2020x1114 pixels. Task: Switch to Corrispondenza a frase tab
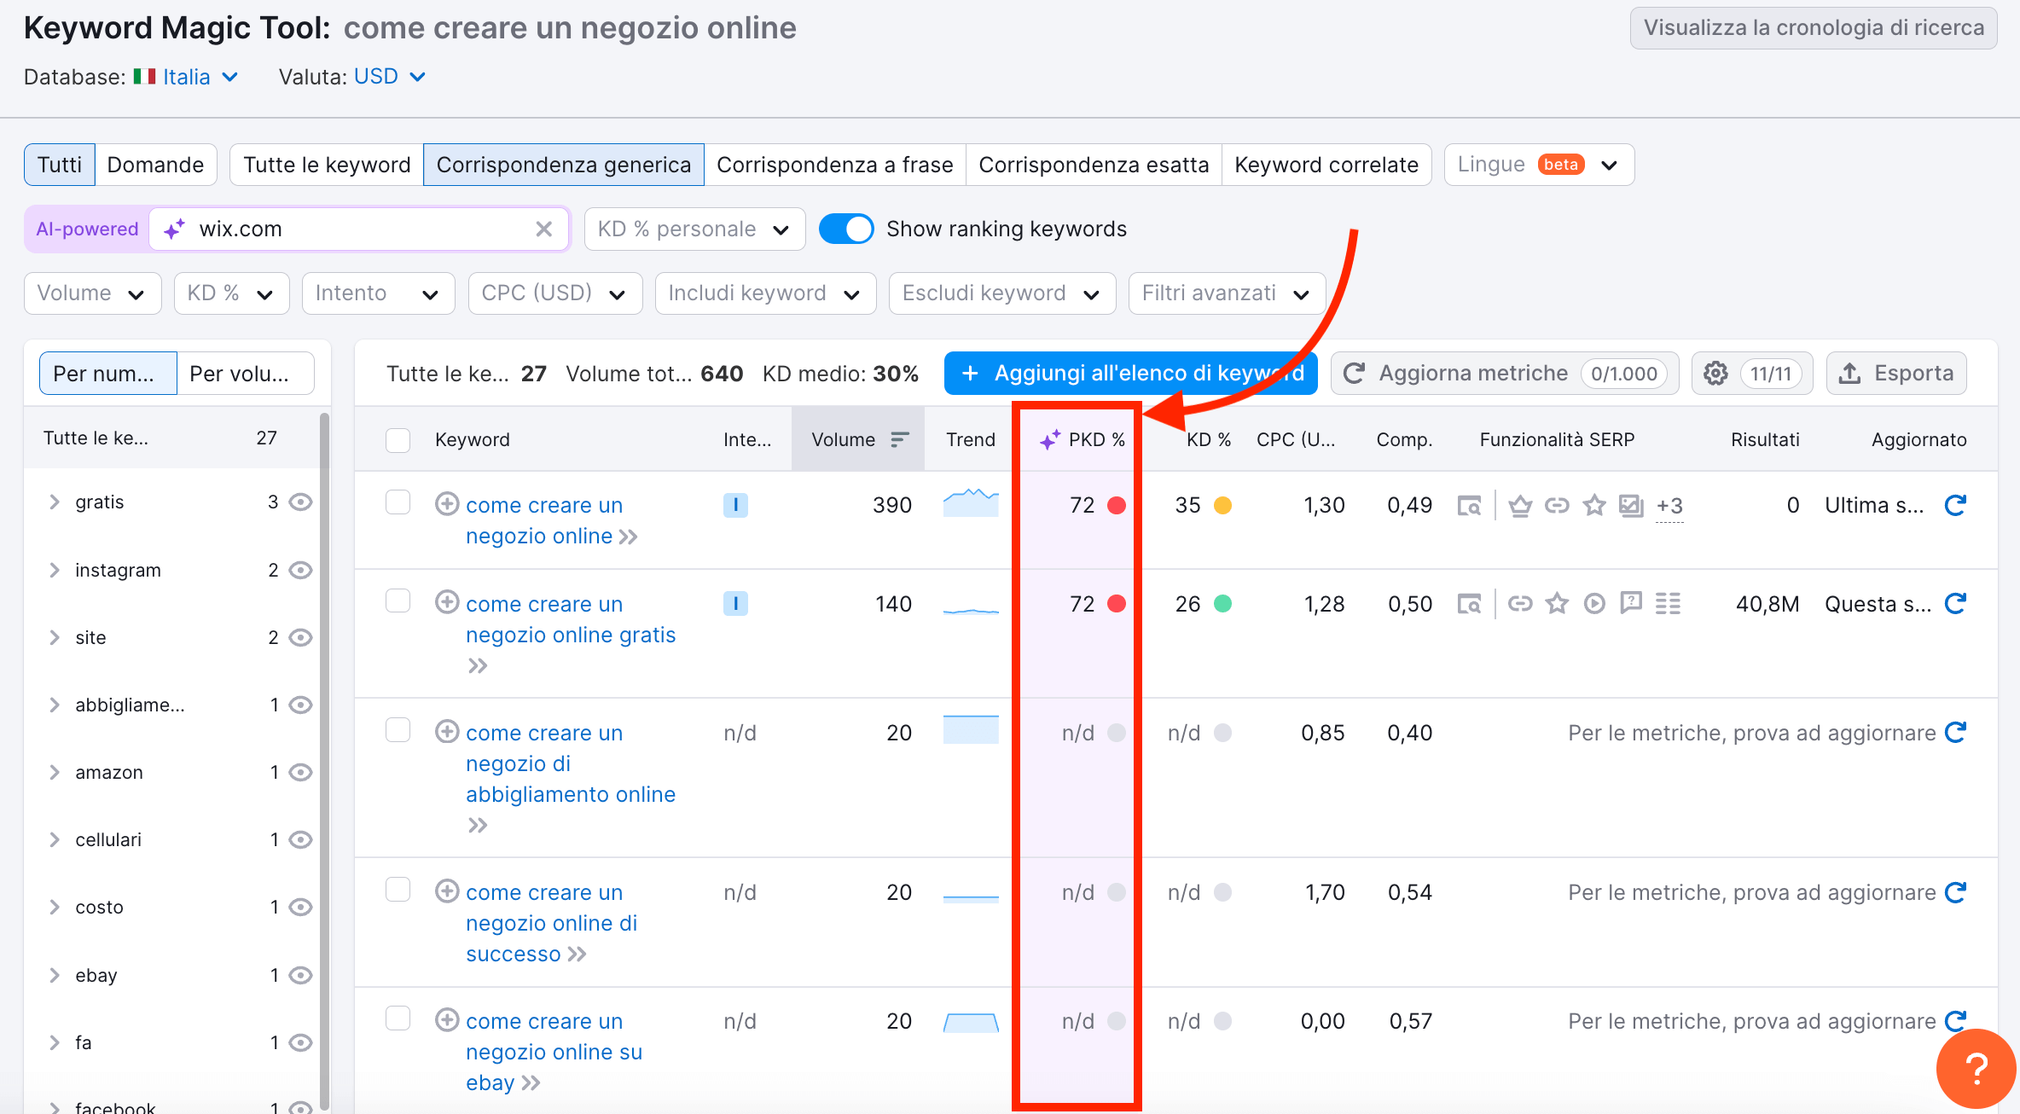click(x=834, y=165)
